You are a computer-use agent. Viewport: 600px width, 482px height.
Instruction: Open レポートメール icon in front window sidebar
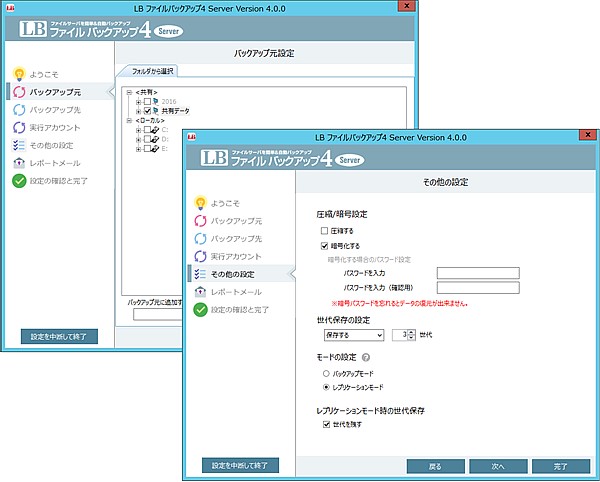pyautogui.click(x=200, y=292)
